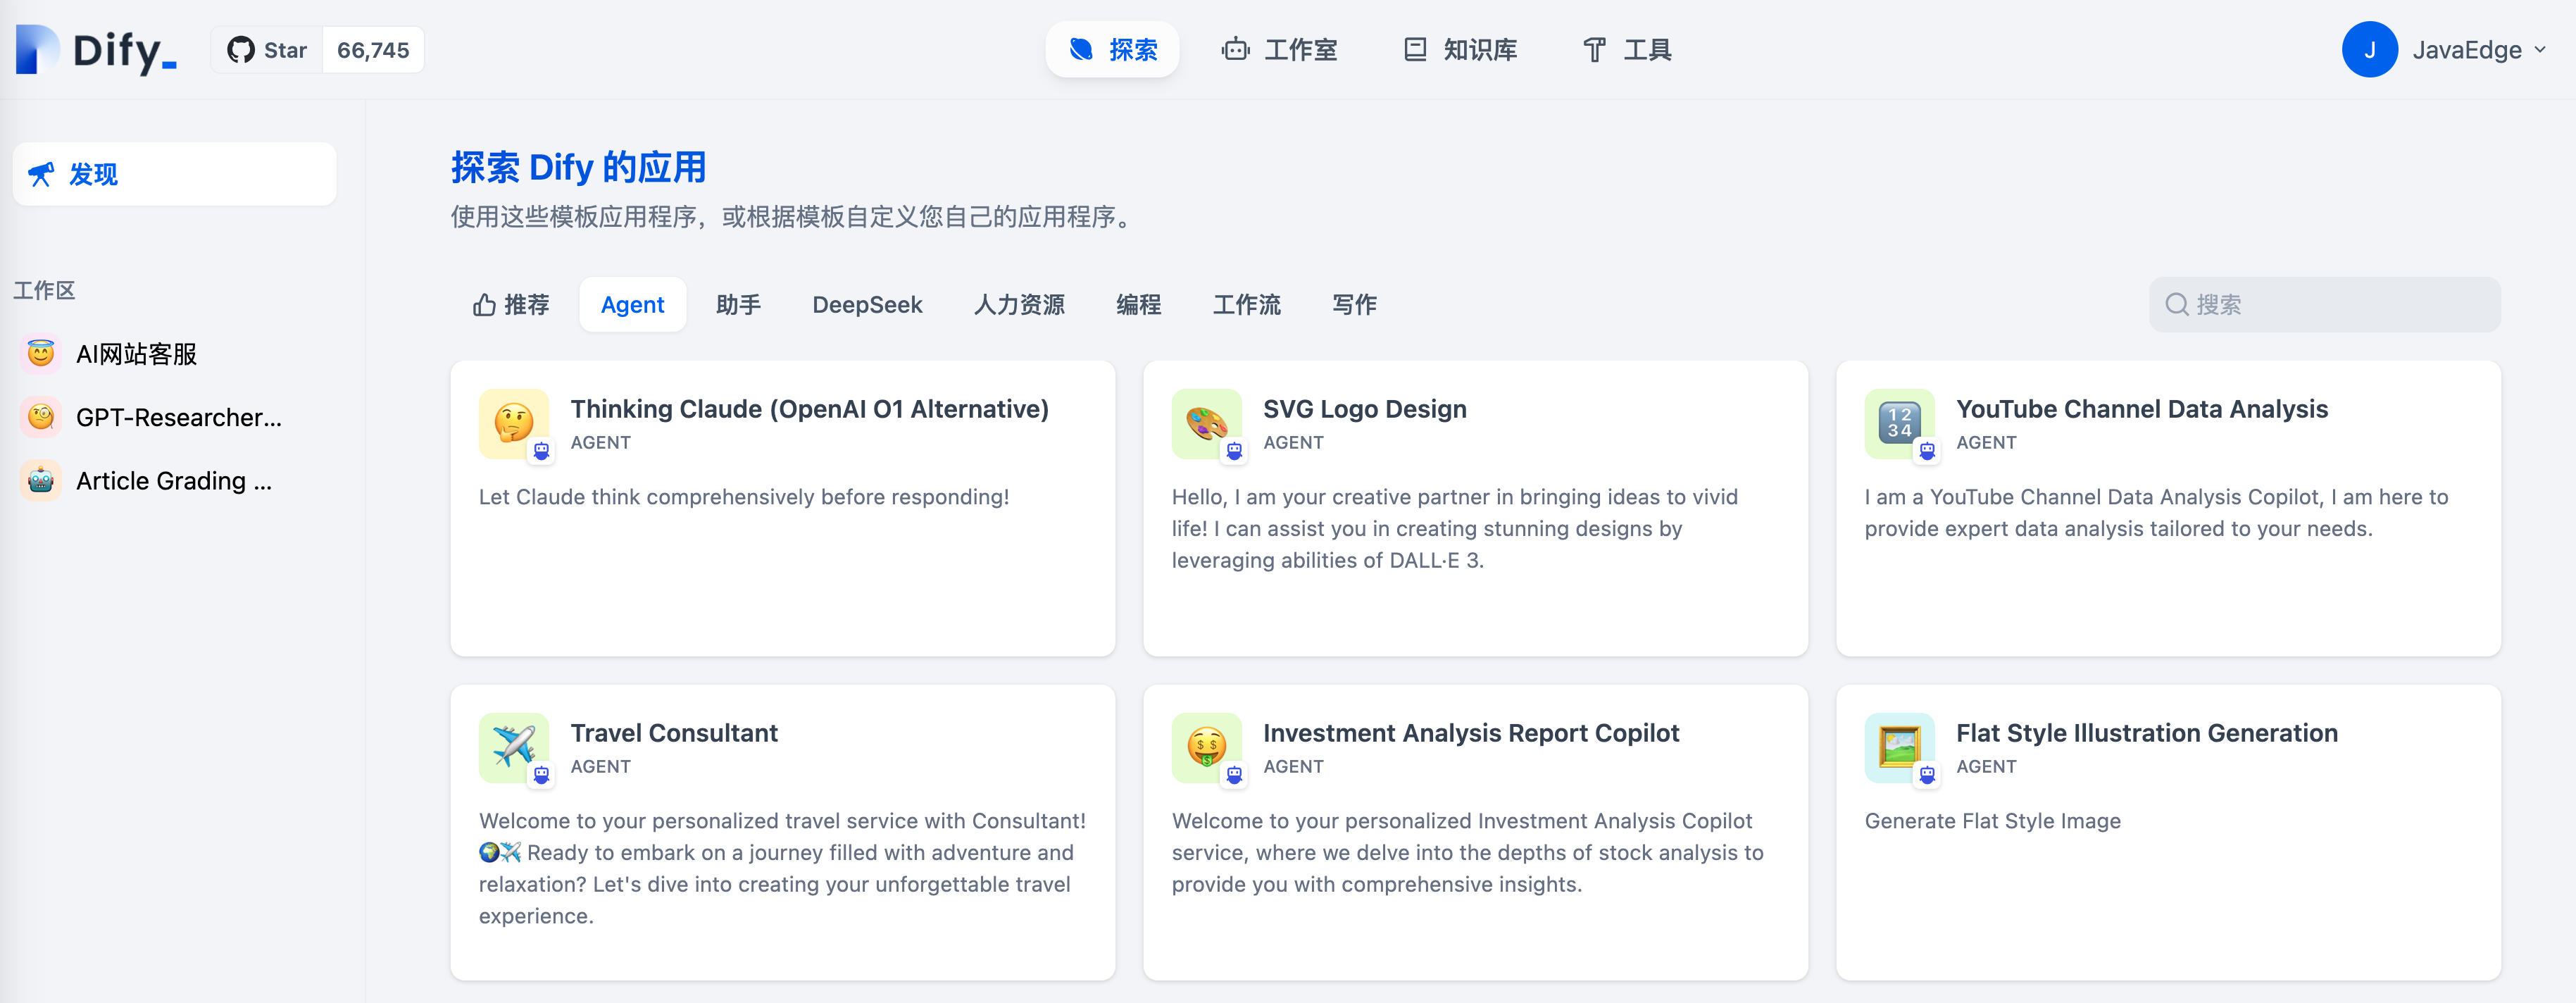The height and width of the screenshot is (1003, 2576).
Task: Select the DeepSeek category filter
Action: point(866,305)
